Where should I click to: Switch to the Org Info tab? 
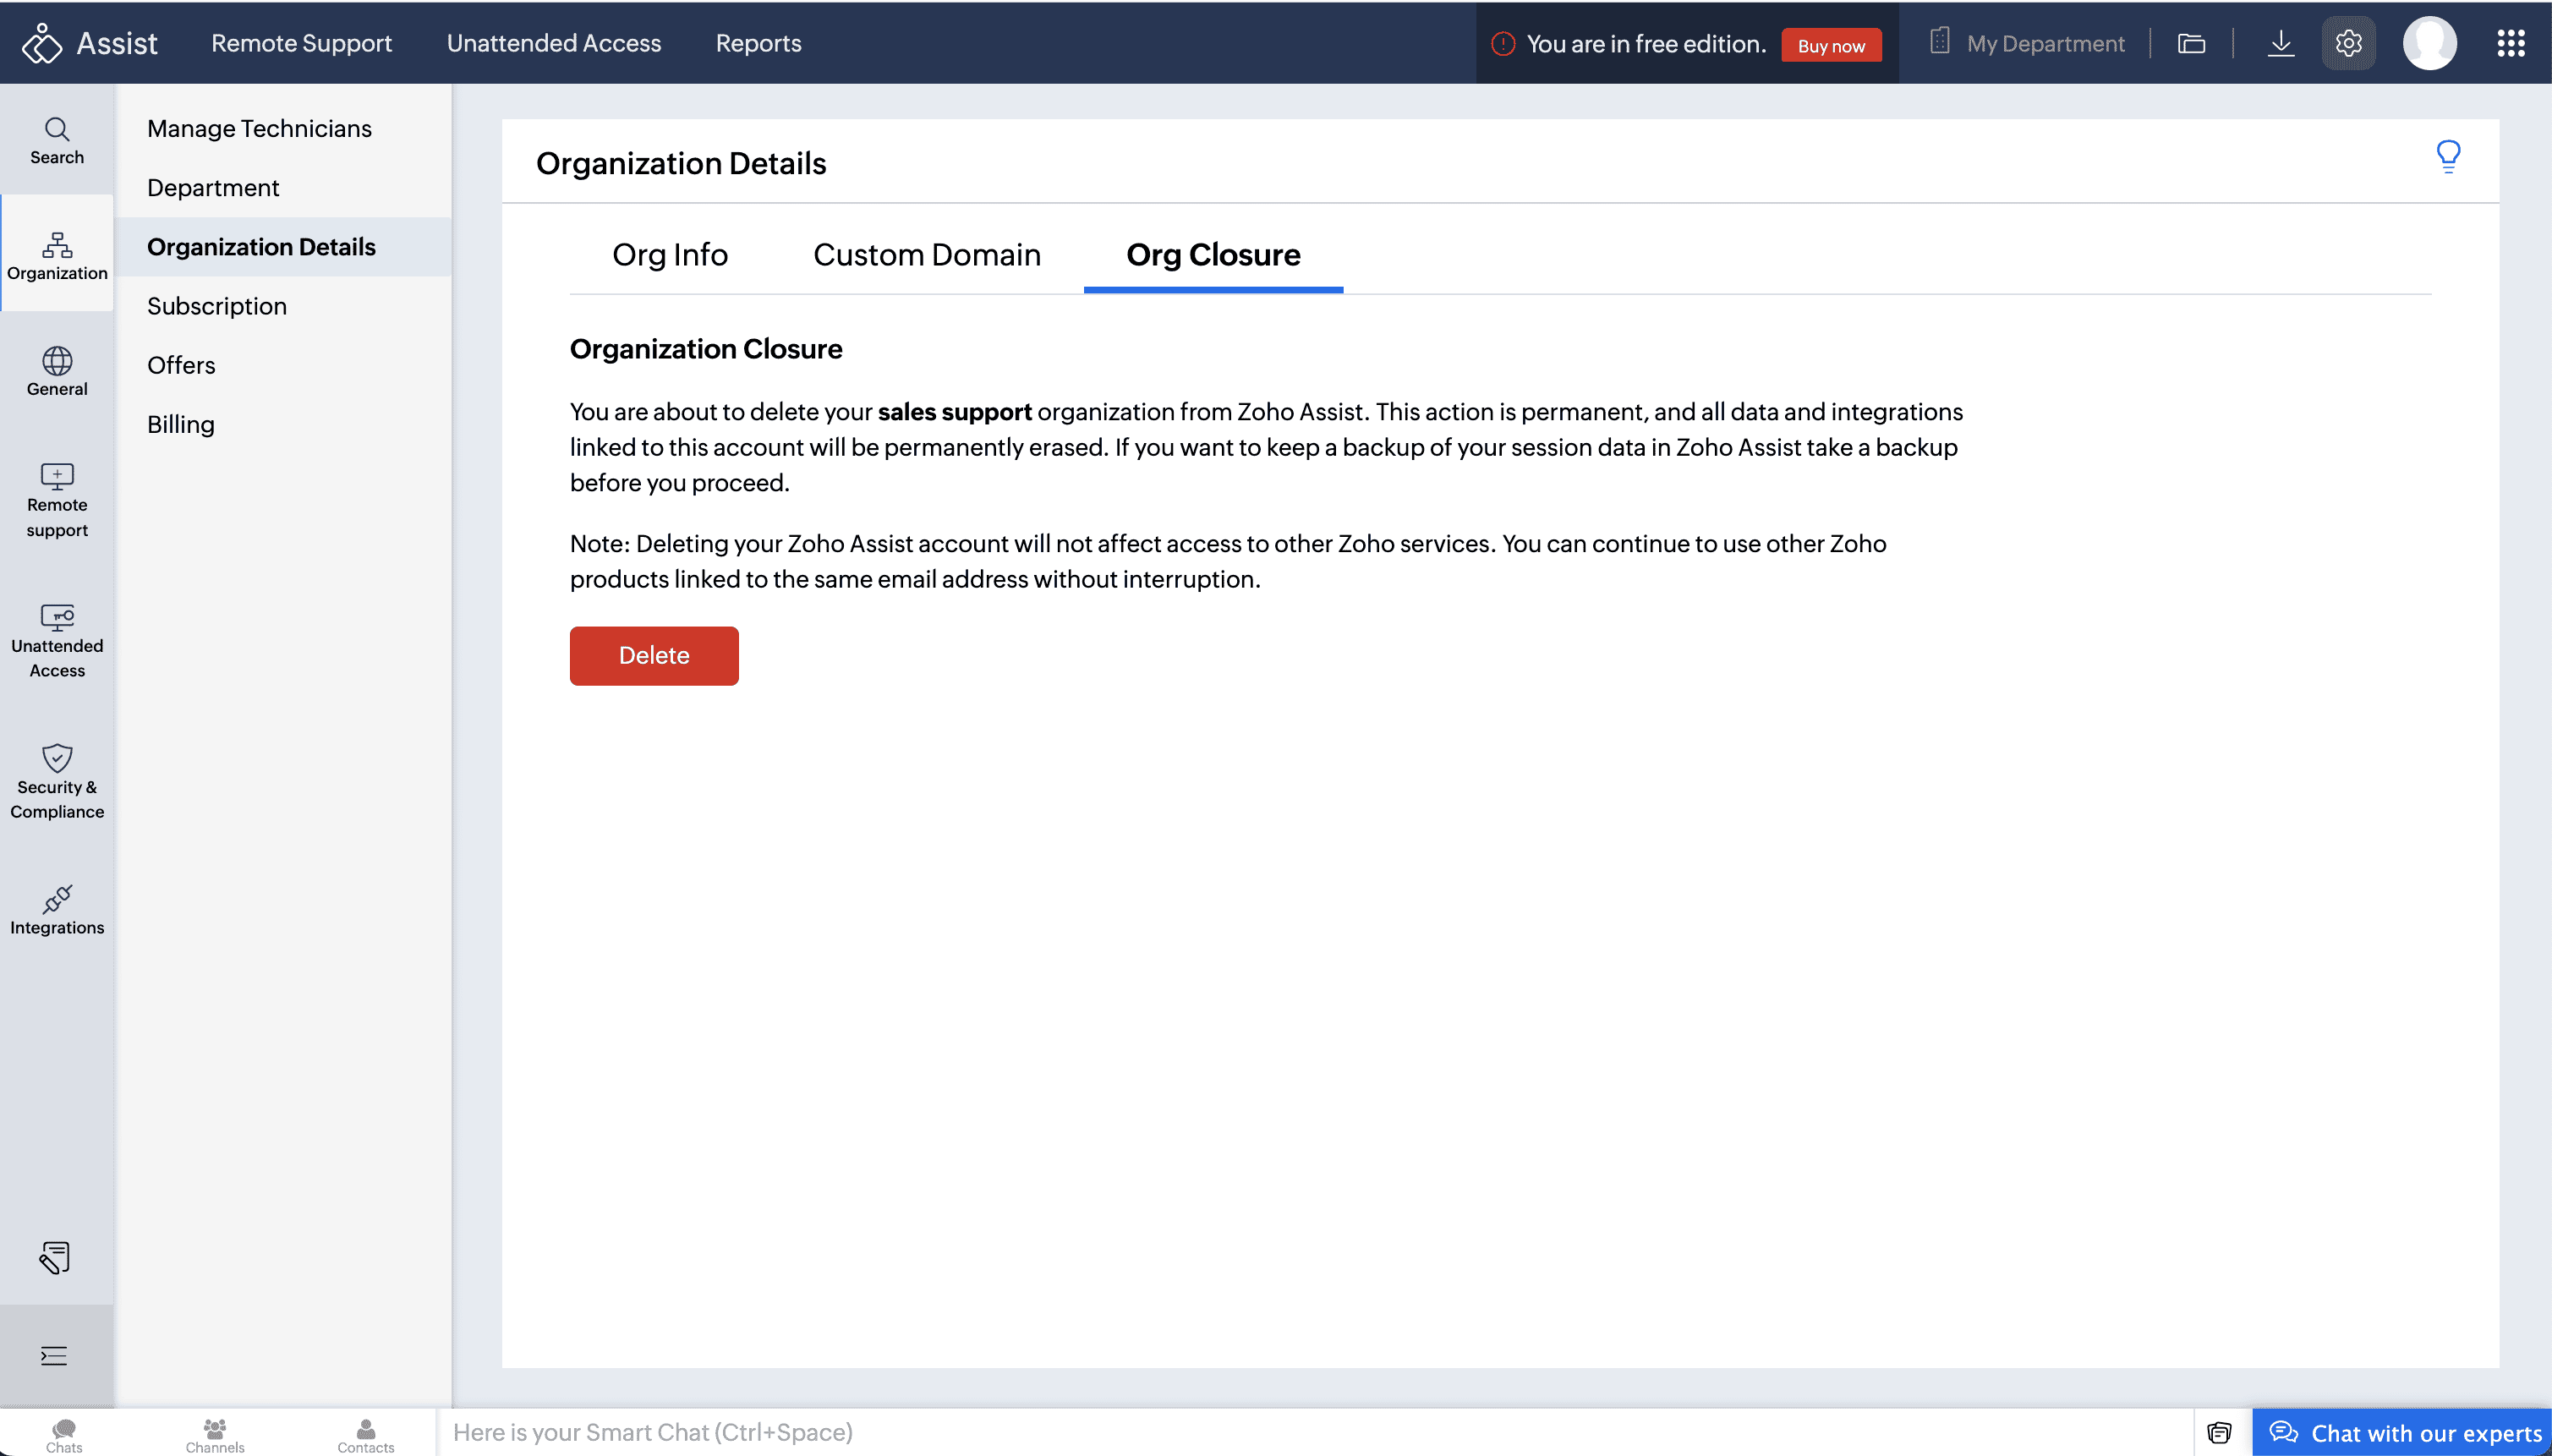point(669,255)
